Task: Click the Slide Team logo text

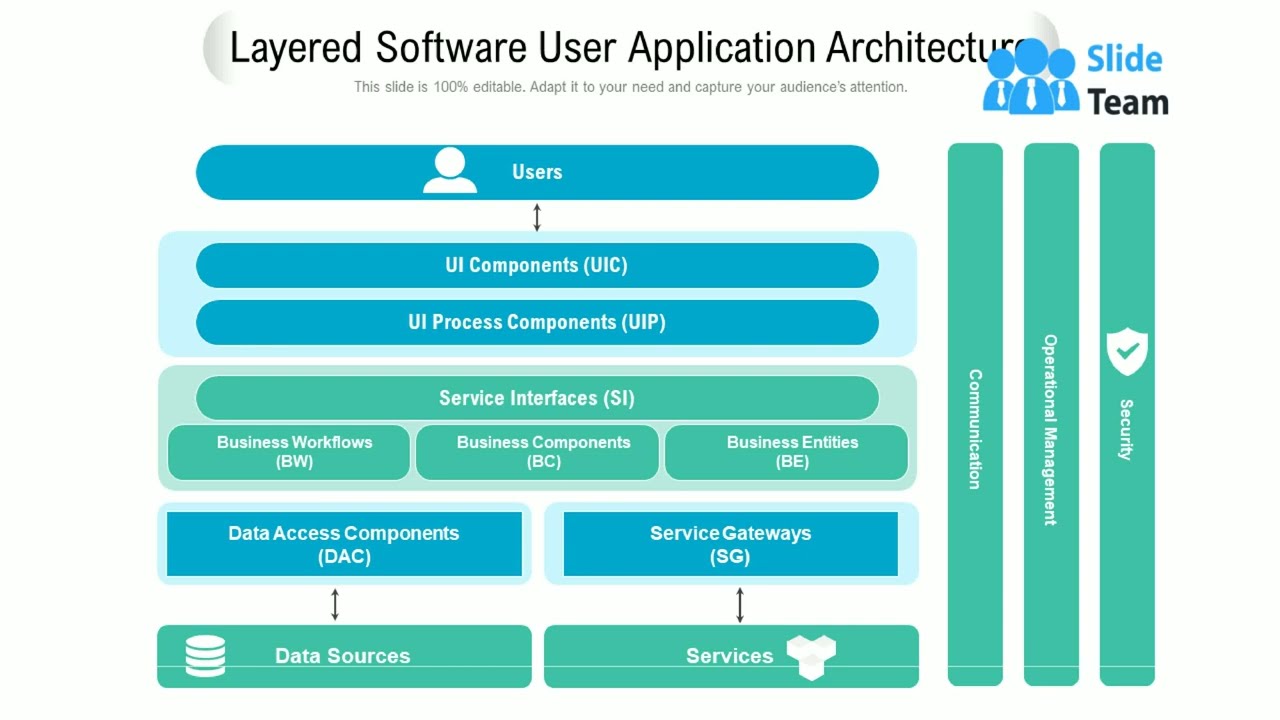Action: point(1127,80)
